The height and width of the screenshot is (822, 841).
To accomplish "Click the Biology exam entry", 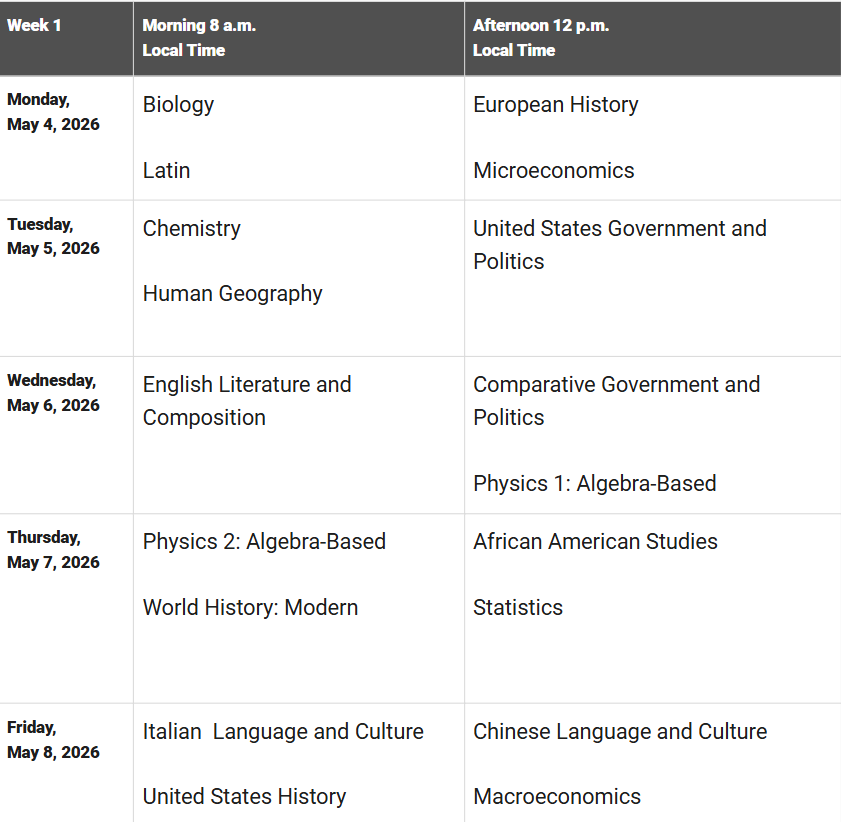I will pos(178,105).
